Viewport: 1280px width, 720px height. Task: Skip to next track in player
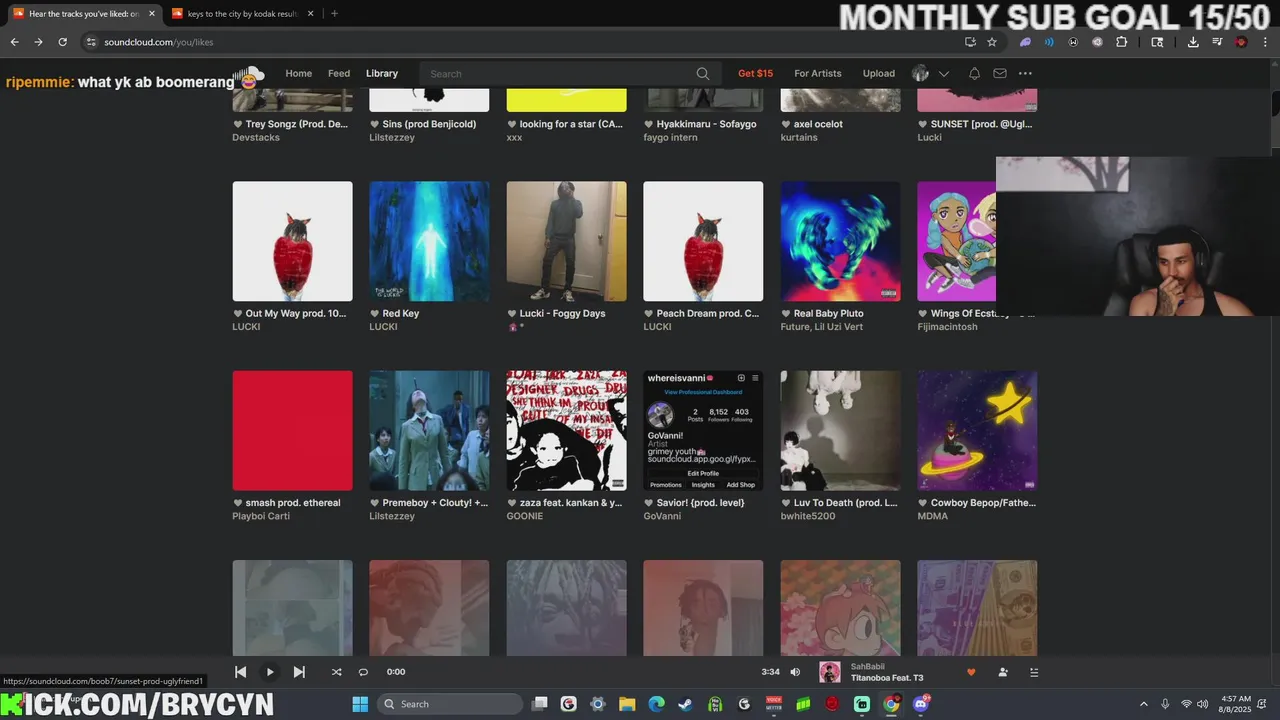pos(299,672)
